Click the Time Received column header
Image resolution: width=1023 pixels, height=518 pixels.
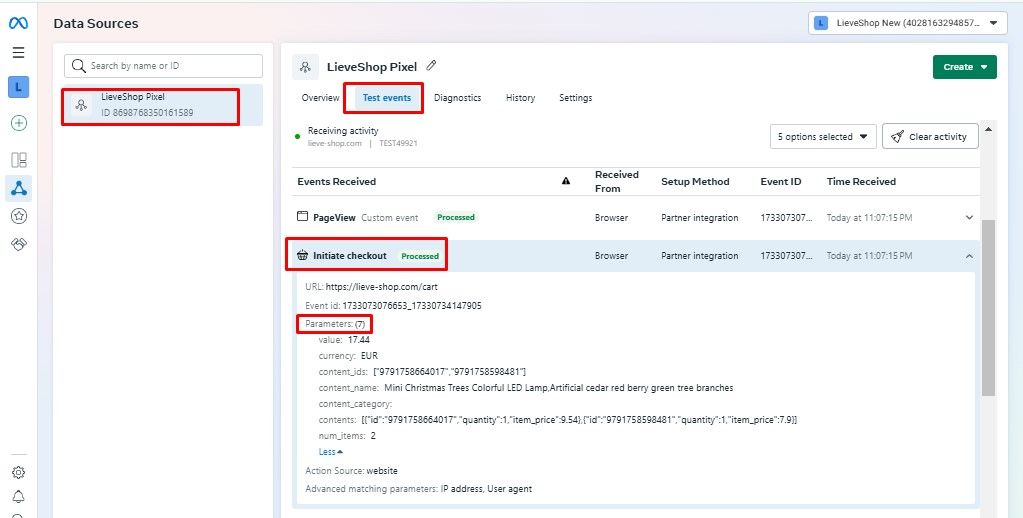click(861, 181)
